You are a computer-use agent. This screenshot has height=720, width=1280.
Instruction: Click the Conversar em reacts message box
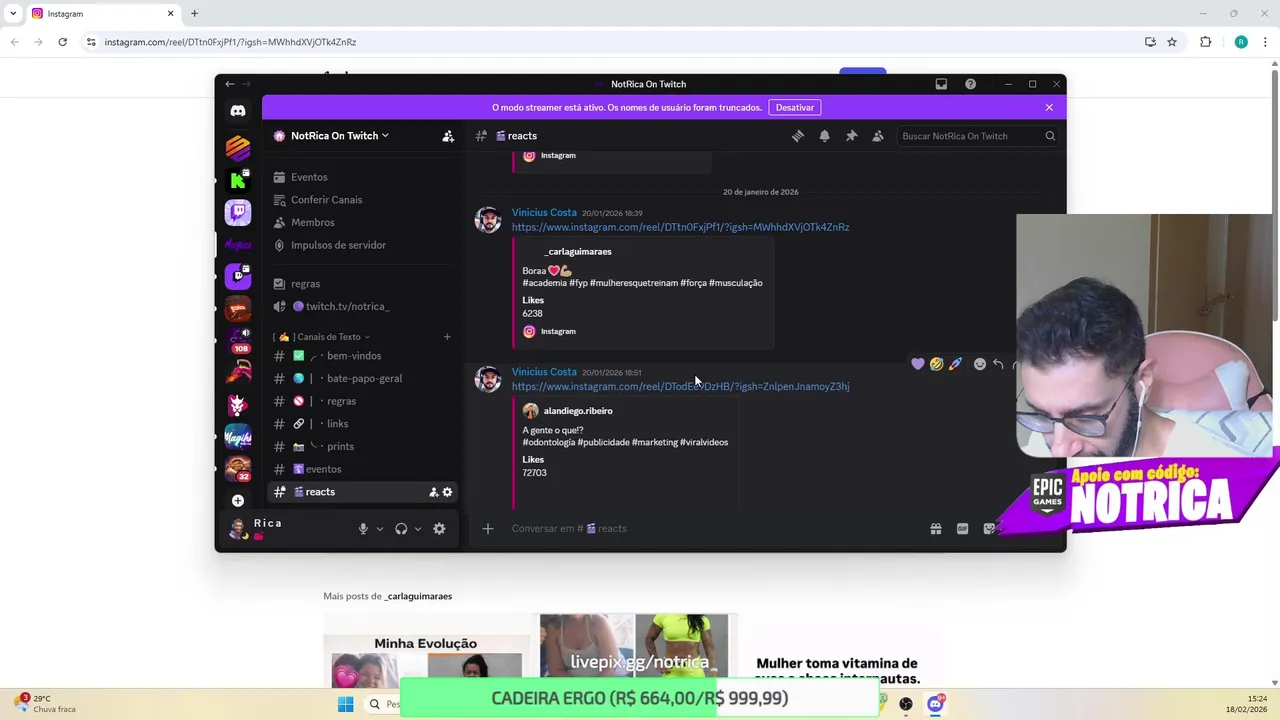(x=715, y=529)
